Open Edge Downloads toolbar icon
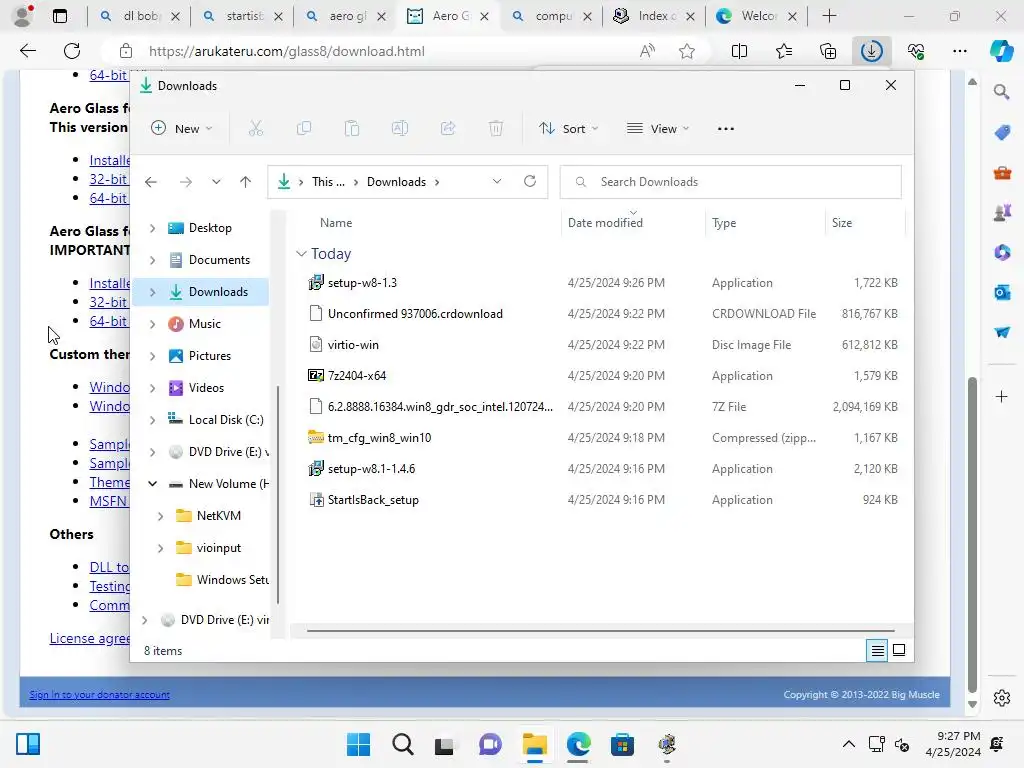Screen dimensions: 1024x768 click(871, 51)
